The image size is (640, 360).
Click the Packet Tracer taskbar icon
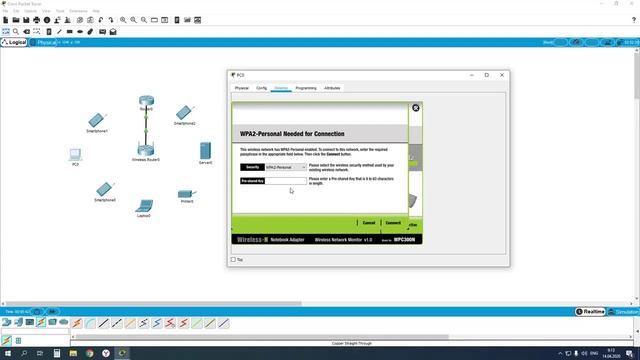point(122,353)
